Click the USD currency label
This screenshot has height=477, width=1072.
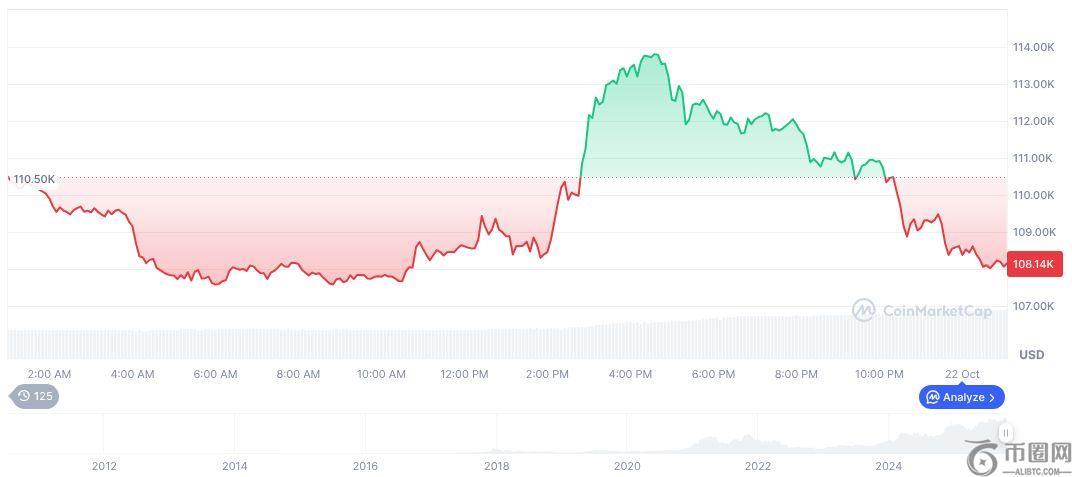pos(1031,355)
